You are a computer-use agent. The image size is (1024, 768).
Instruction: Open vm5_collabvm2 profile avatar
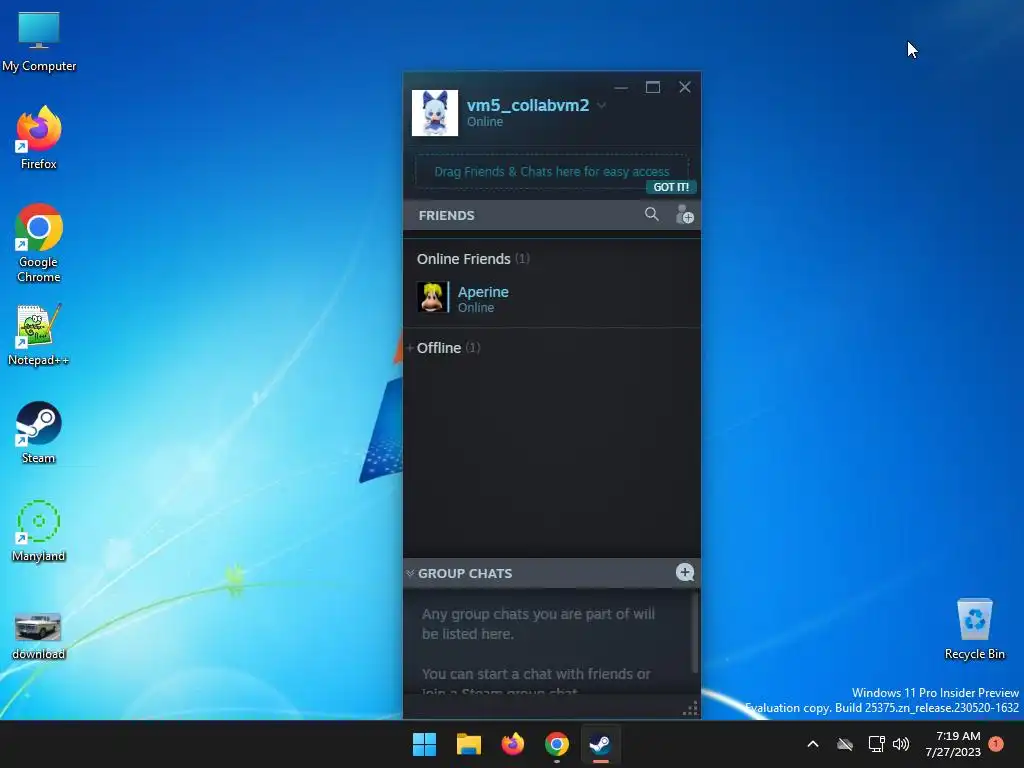click(435, 113)
